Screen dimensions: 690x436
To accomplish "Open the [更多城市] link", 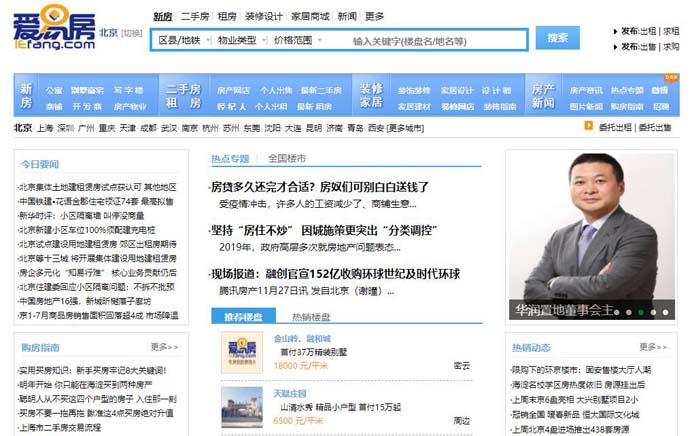I will [x=405, y=128].
